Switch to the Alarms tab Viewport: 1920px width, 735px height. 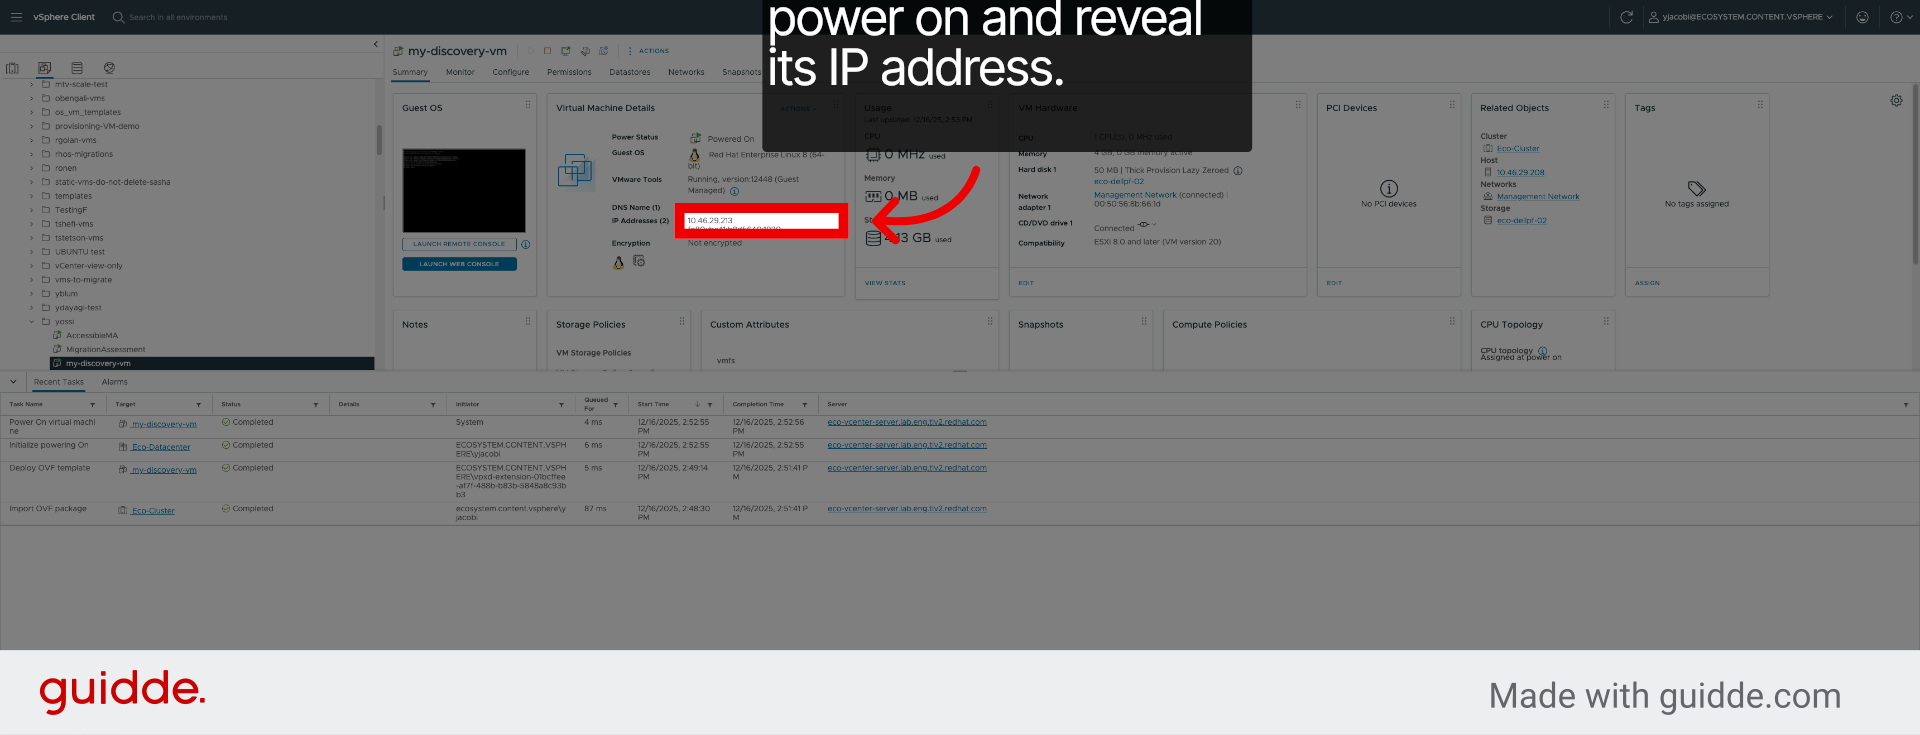coord(115,382)
